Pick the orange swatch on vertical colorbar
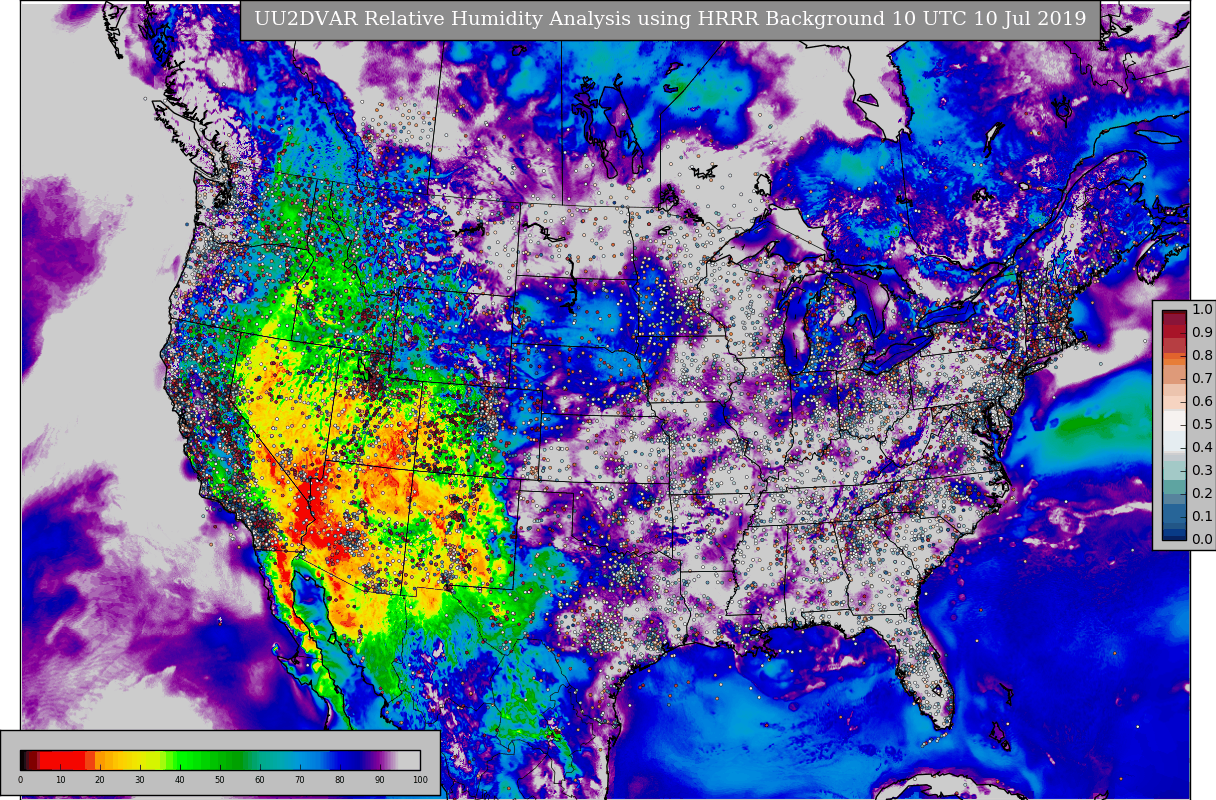 (1174, 357)
